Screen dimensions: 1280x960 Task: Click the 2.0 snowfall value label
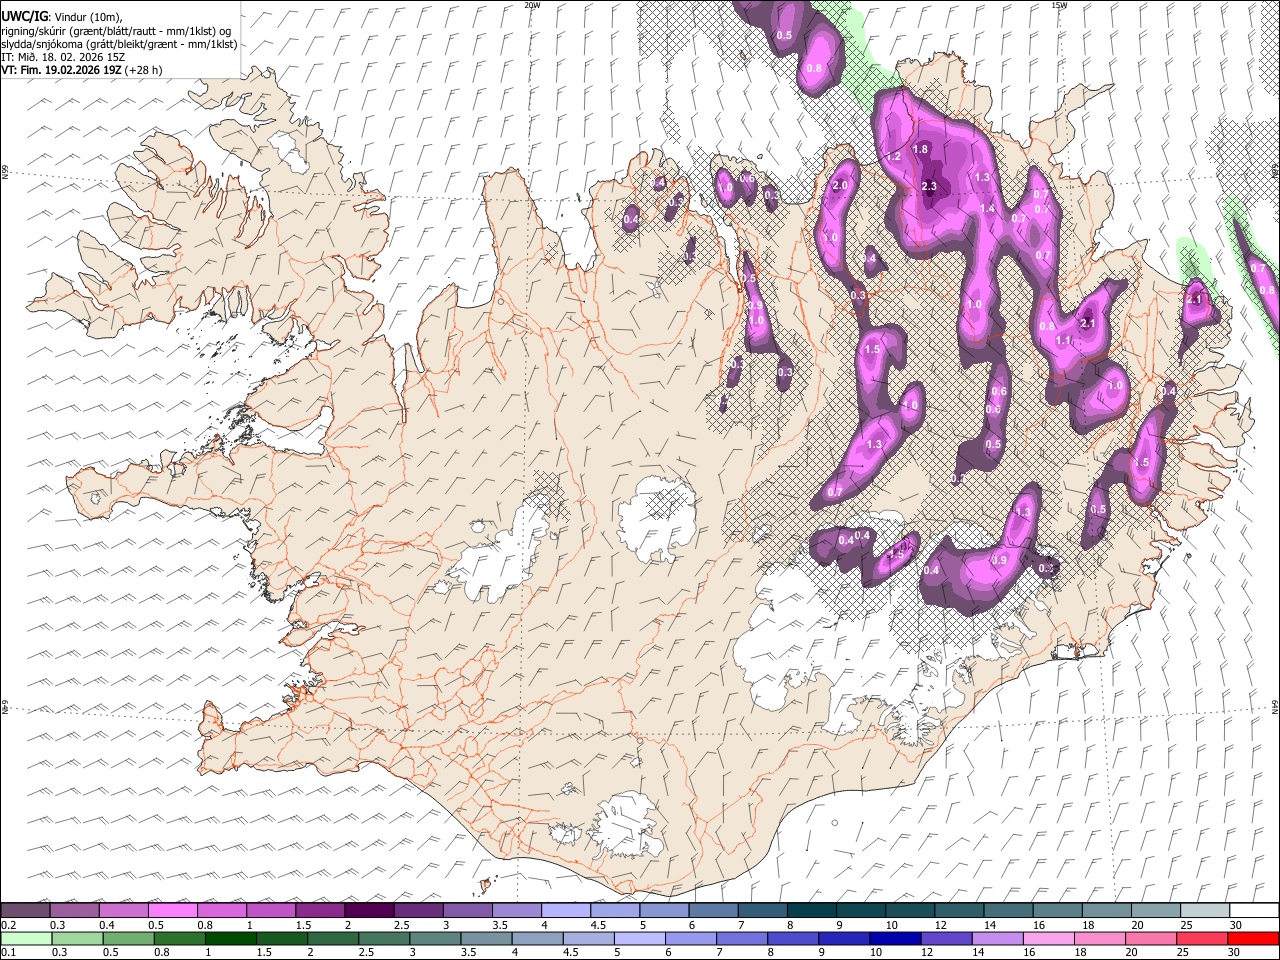[840, 186]
